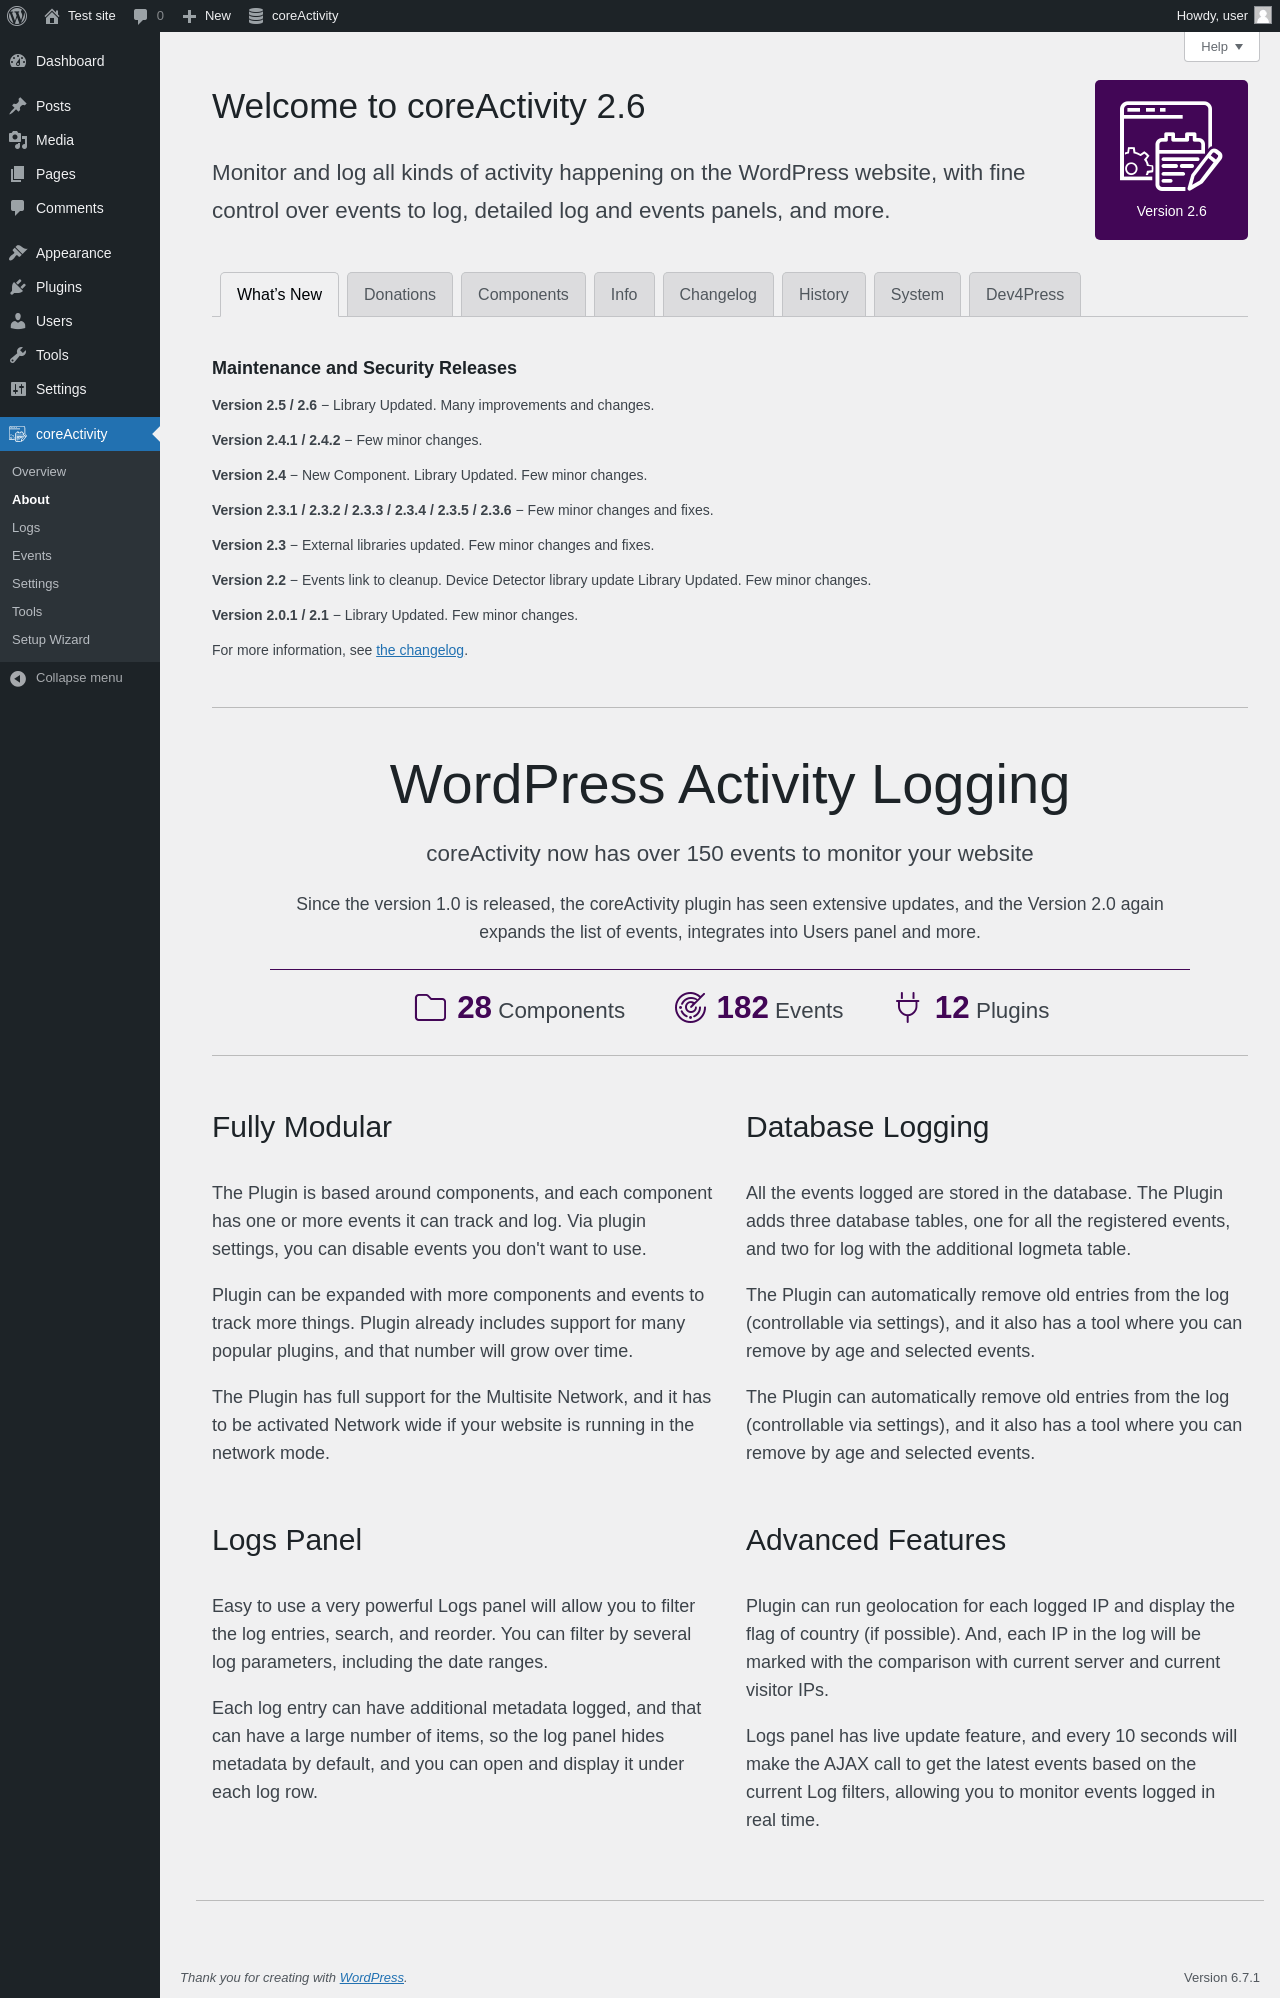Click the 'Maintenance and Security Releases' heading
Screen dimensions: 1280x1998
click(364, 368)
